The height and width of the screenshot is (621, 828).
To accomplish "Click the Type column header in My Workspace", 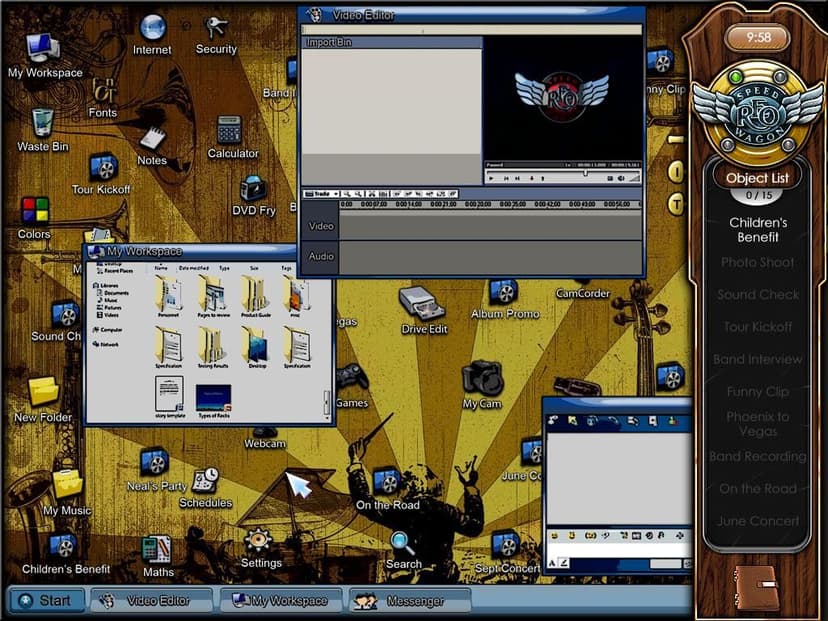I will point(224,268).
